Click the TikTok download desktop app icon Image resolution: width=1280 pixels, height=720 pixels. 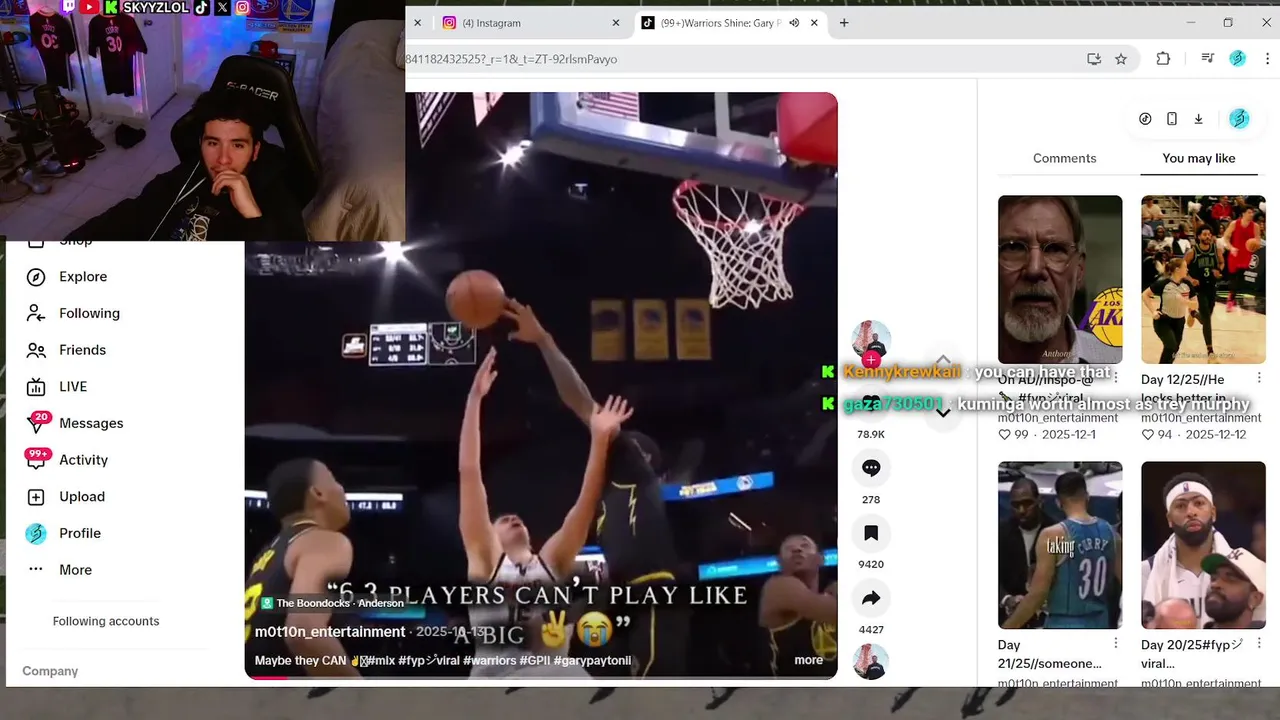1198,119
